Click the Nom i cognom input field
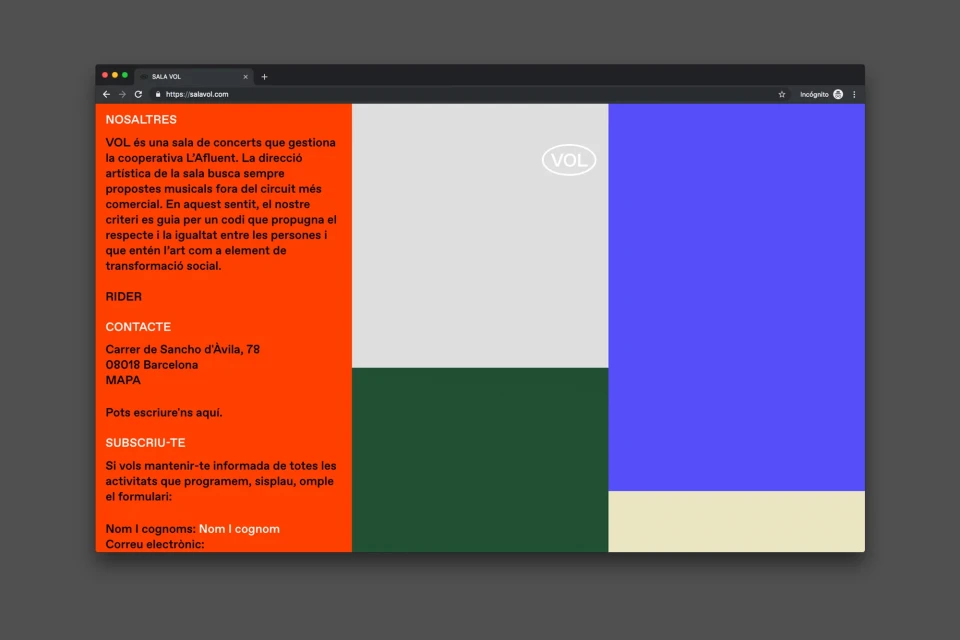Viewport: 960px width, 640px height. tap(240, 528)
